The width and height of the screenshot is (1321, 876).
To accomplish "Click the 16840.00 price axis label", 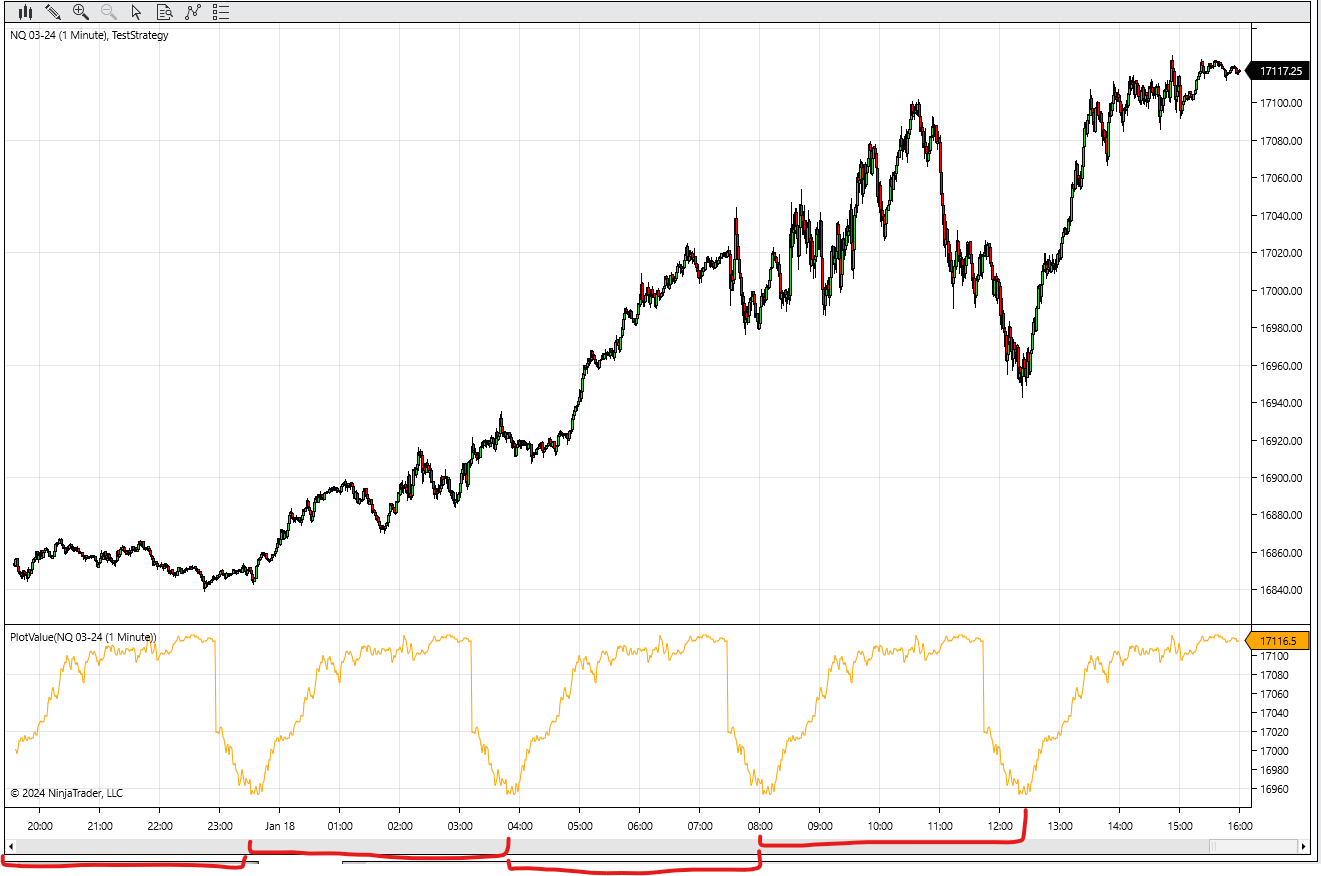I will tap(1281, 590).
